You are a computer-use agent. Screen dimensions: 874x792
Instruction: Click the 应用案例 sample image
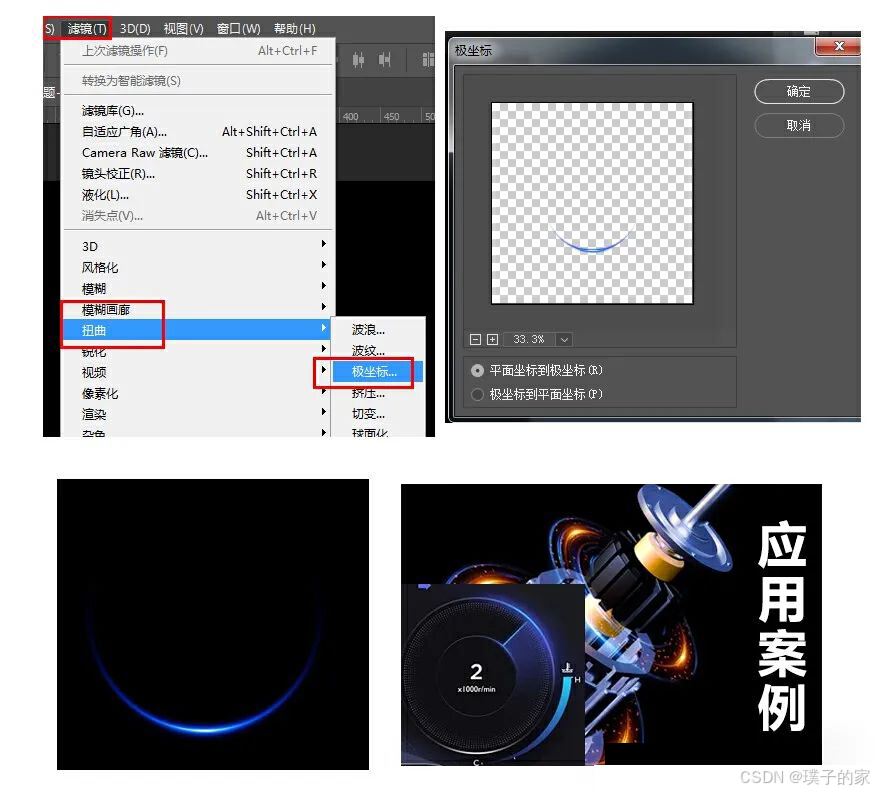[611, 624]
